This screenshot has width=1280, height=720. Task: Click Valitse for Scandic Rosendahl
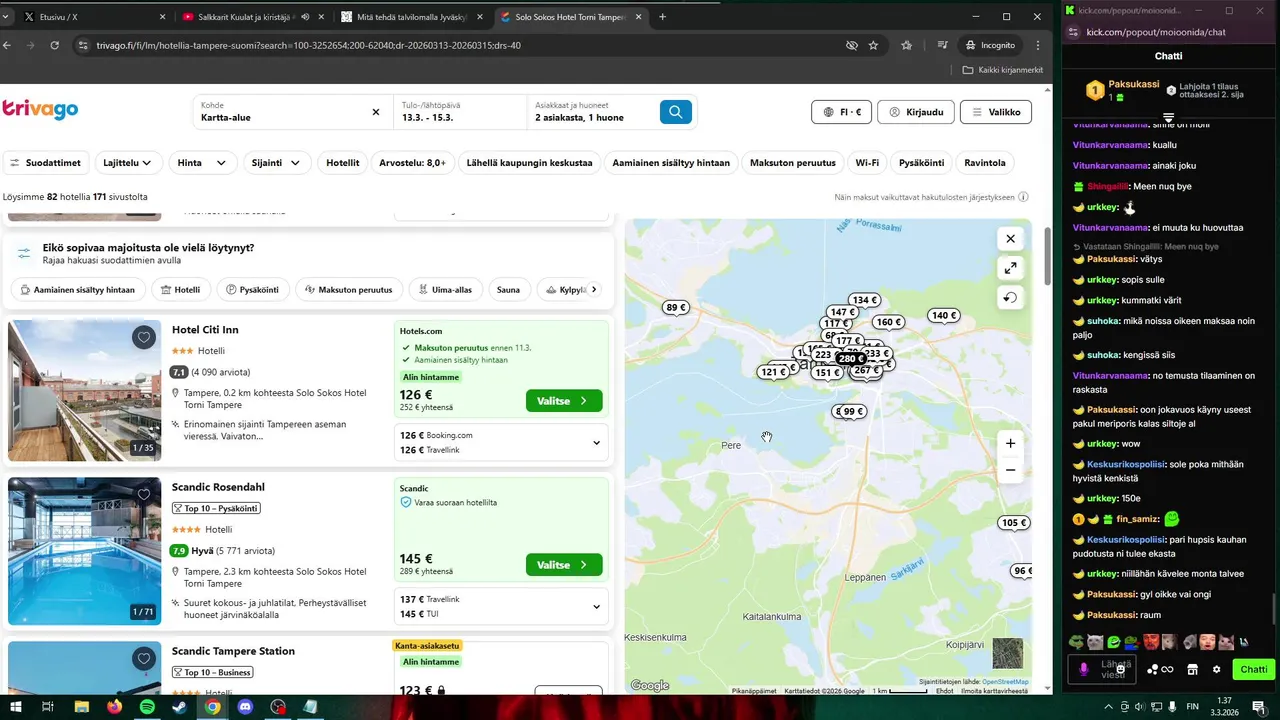click(564, 565)
